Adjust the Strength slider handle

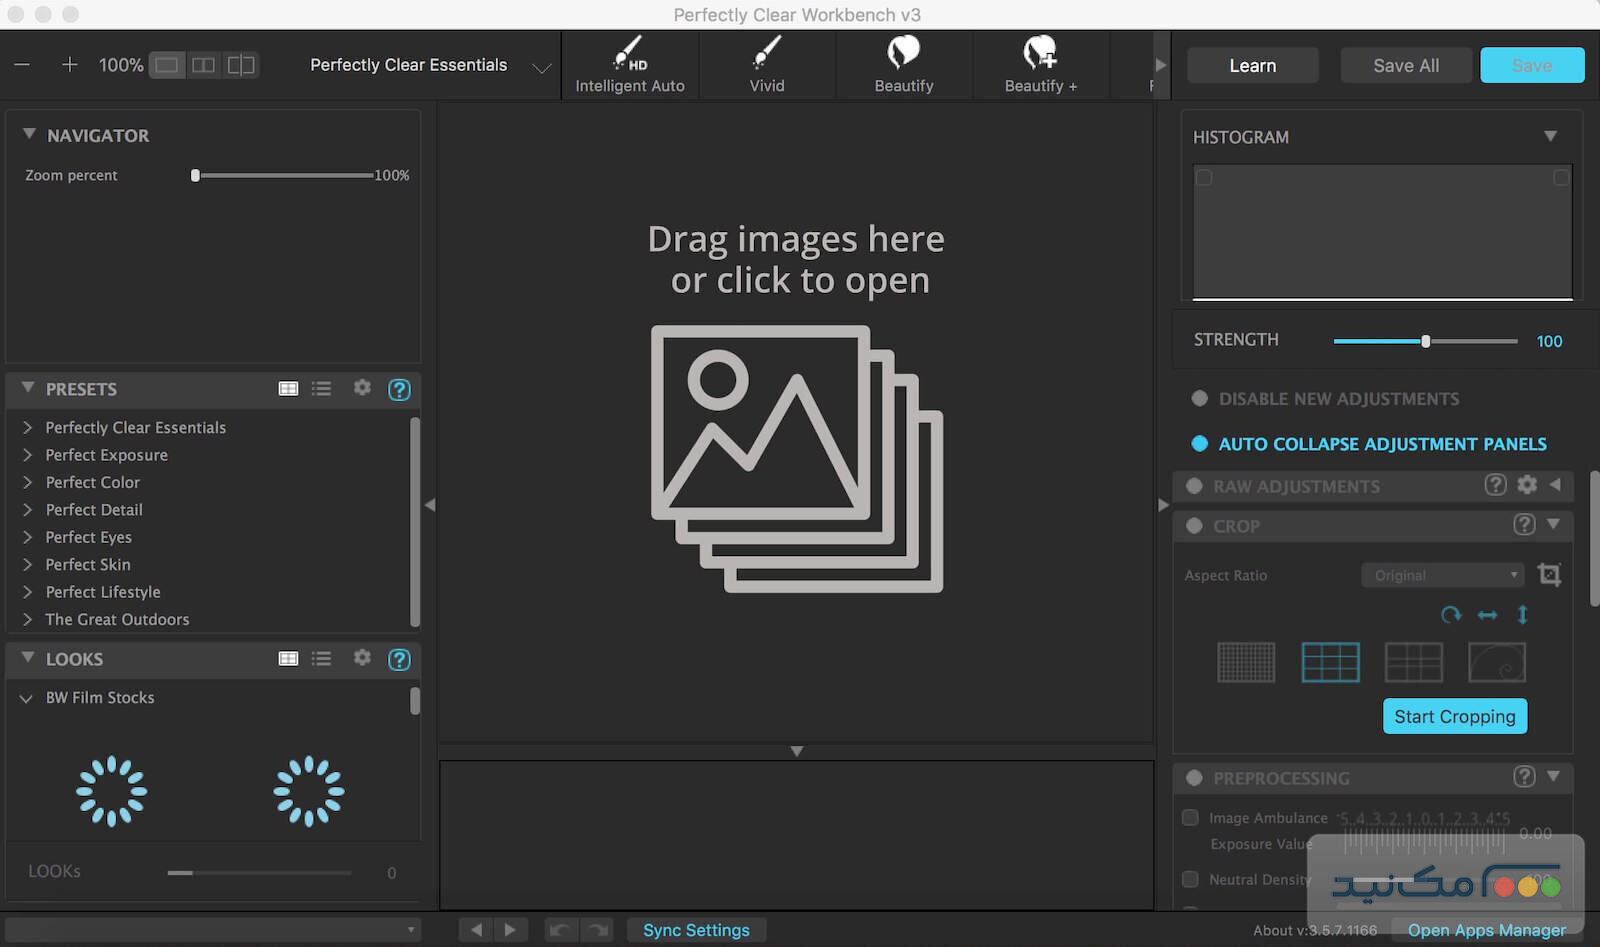point(1426,341)
